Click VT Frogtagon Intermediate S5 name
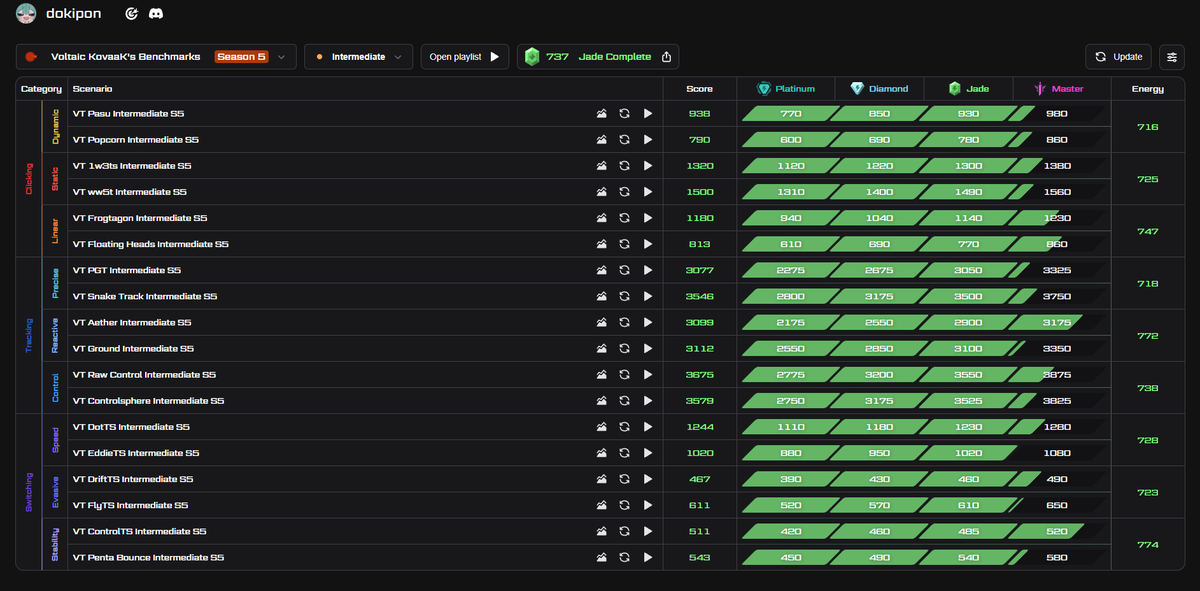This screenshot has height=591, width=1200. (140, 218)
